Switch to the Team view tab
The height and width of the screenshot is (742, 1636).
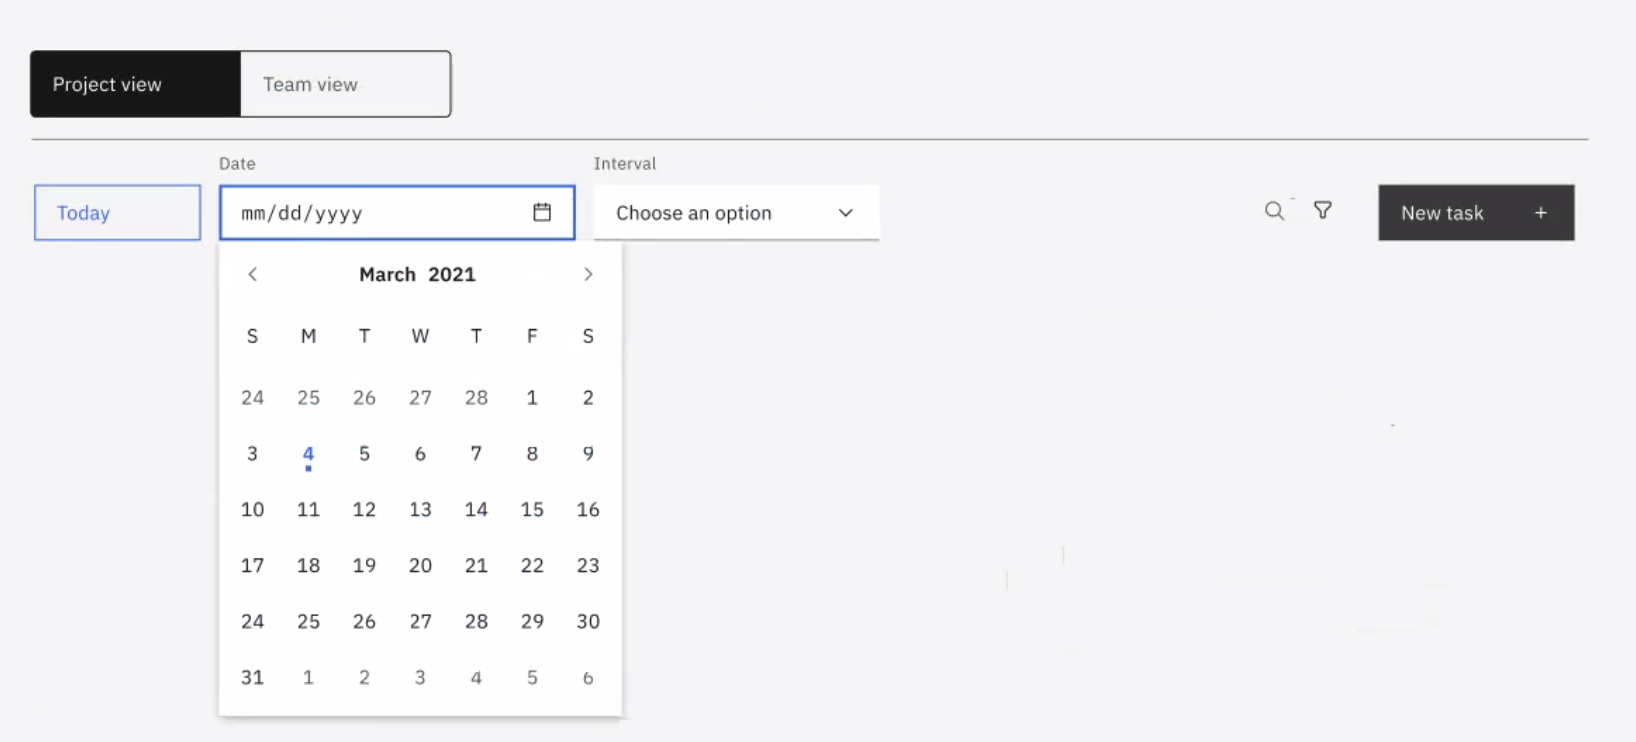310,84
